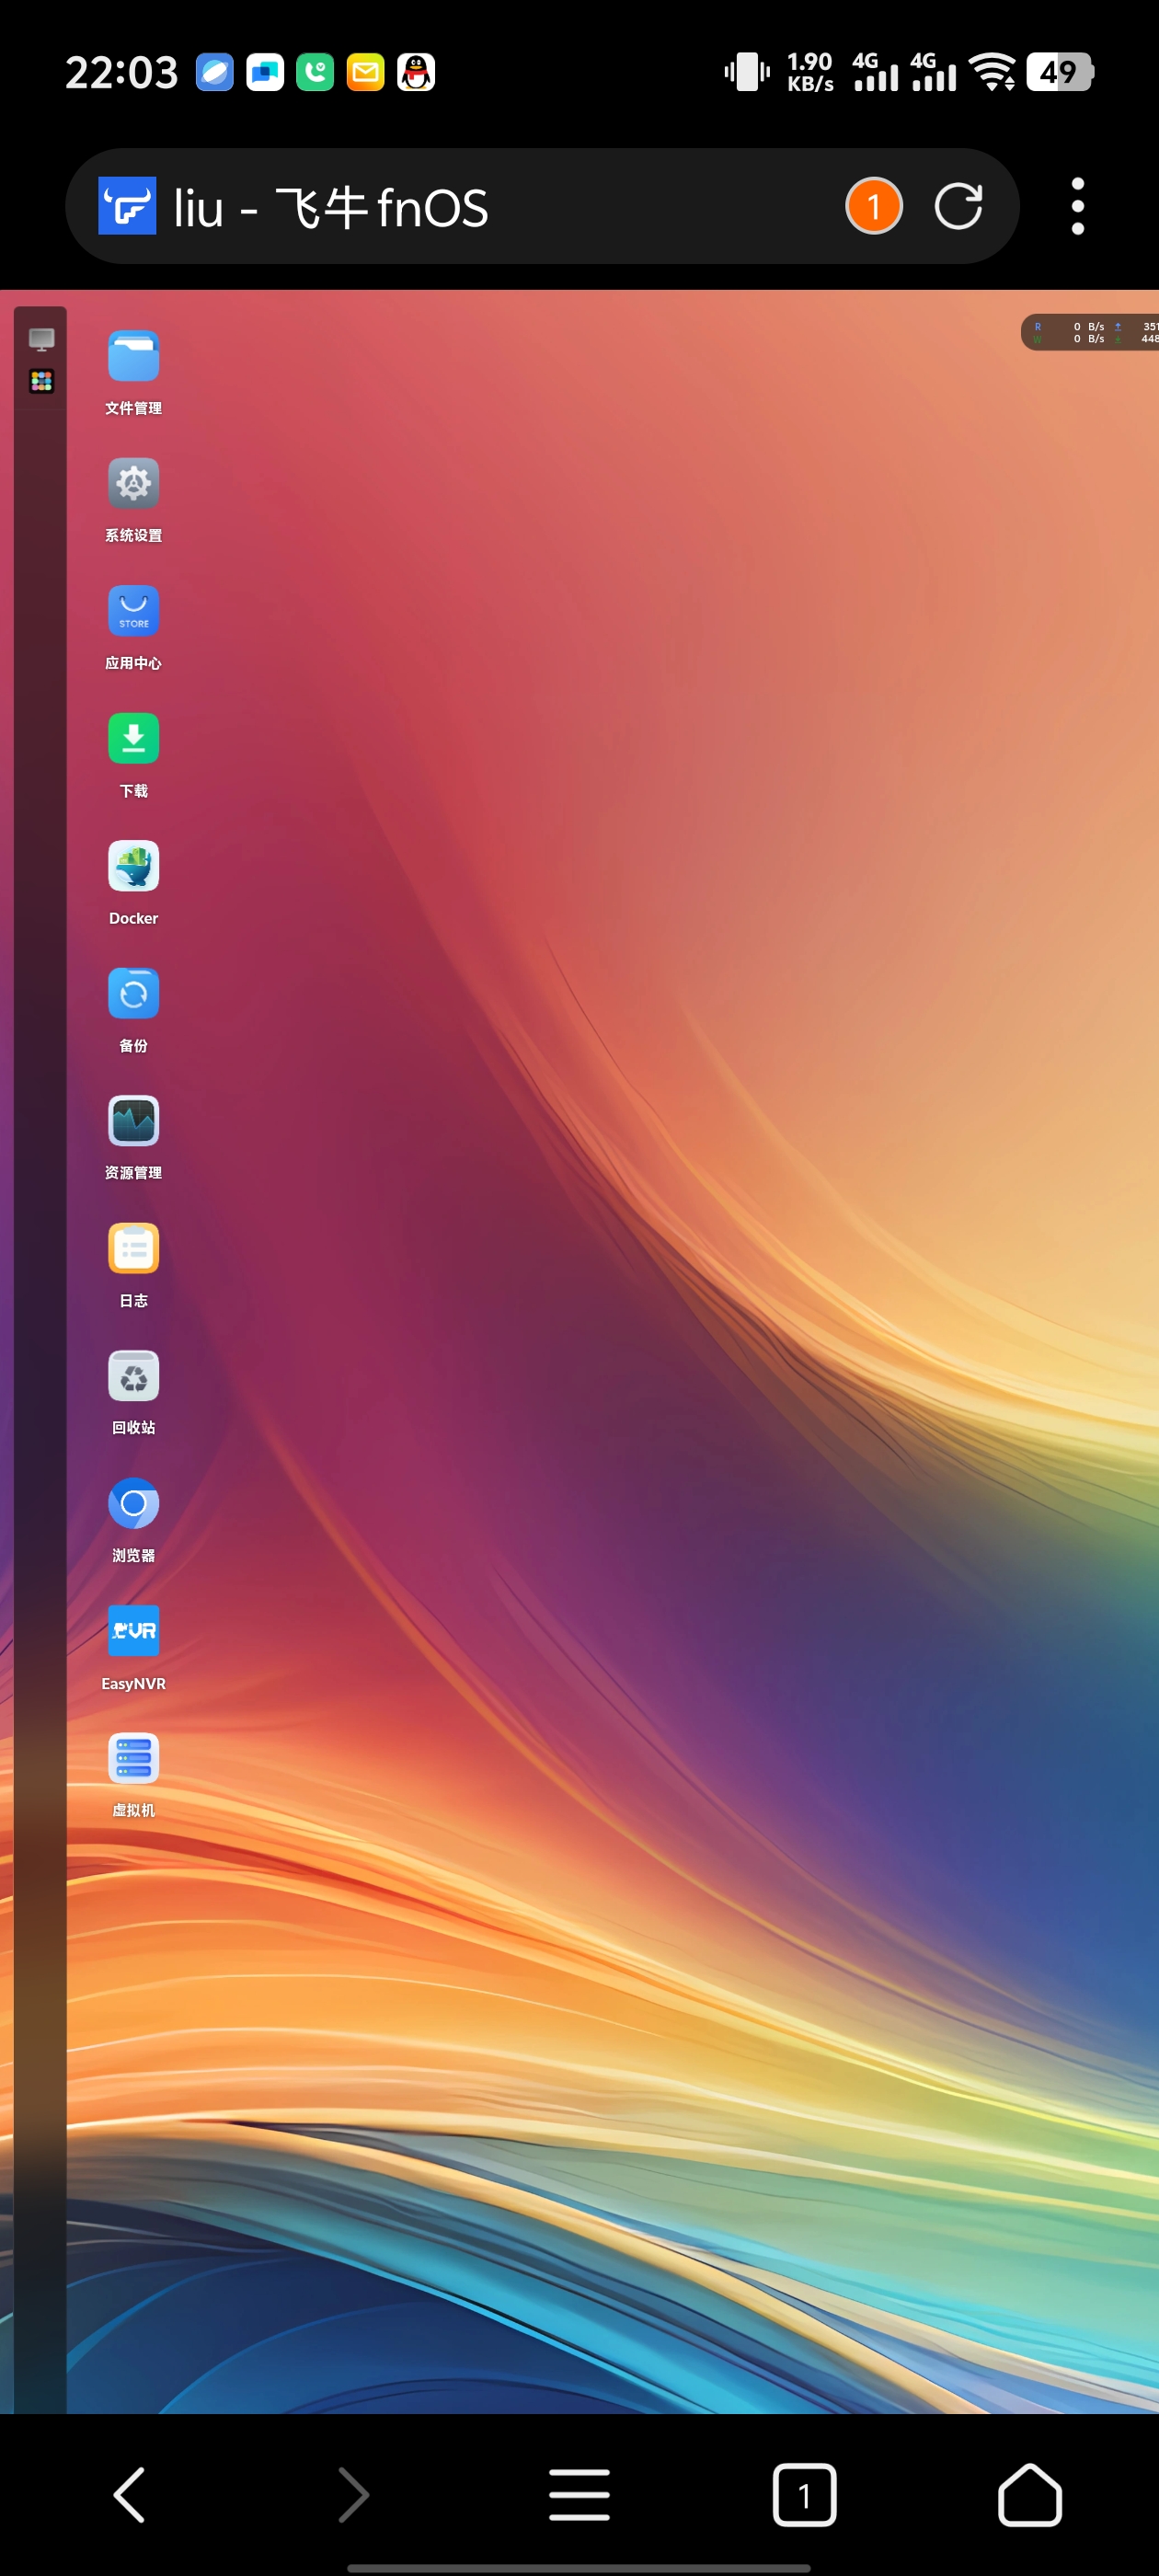The image size is (1159, 2576).
Task: Open the 虚拟机 virtual machine app
Action: click(133, 1759)
